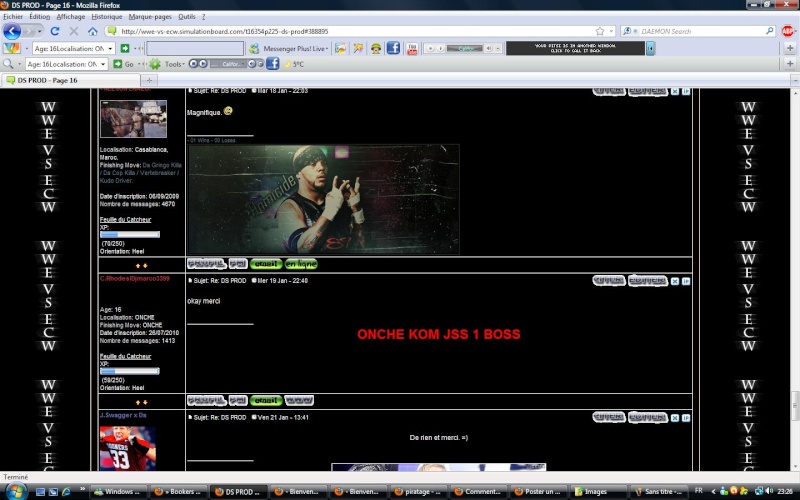
Task: Open the Start menu orb
Action: (15, 491)
